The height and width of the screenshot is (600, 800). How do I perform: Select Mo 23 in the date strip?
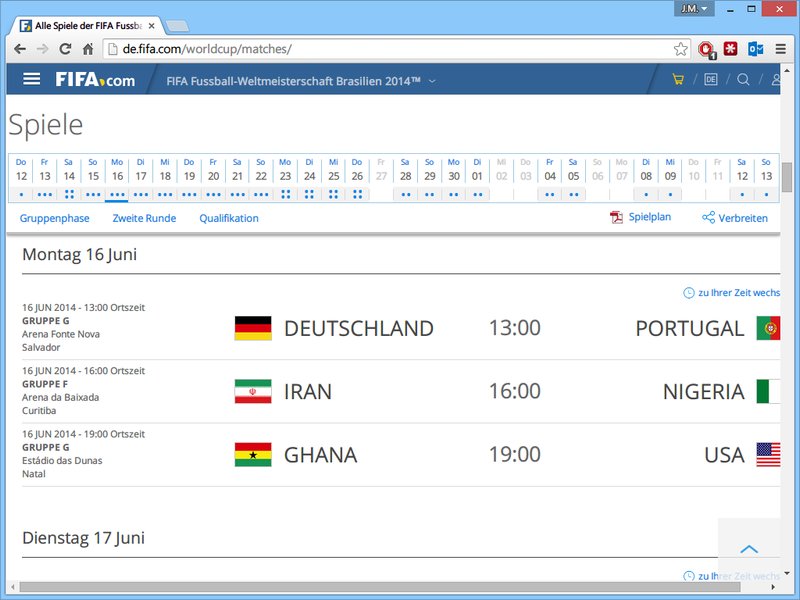click(285, 178)
